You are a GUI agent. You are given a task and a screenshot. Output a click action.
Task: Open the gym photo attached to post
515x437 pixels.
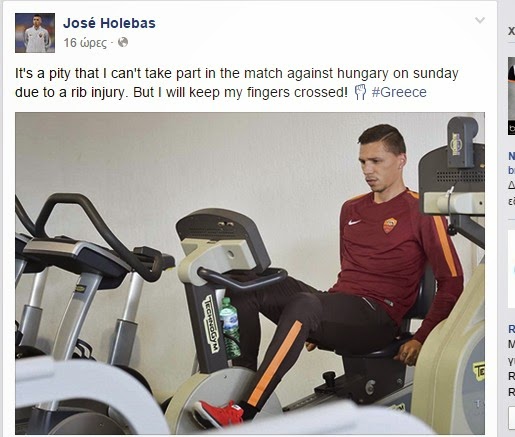[x=250, y=273]
